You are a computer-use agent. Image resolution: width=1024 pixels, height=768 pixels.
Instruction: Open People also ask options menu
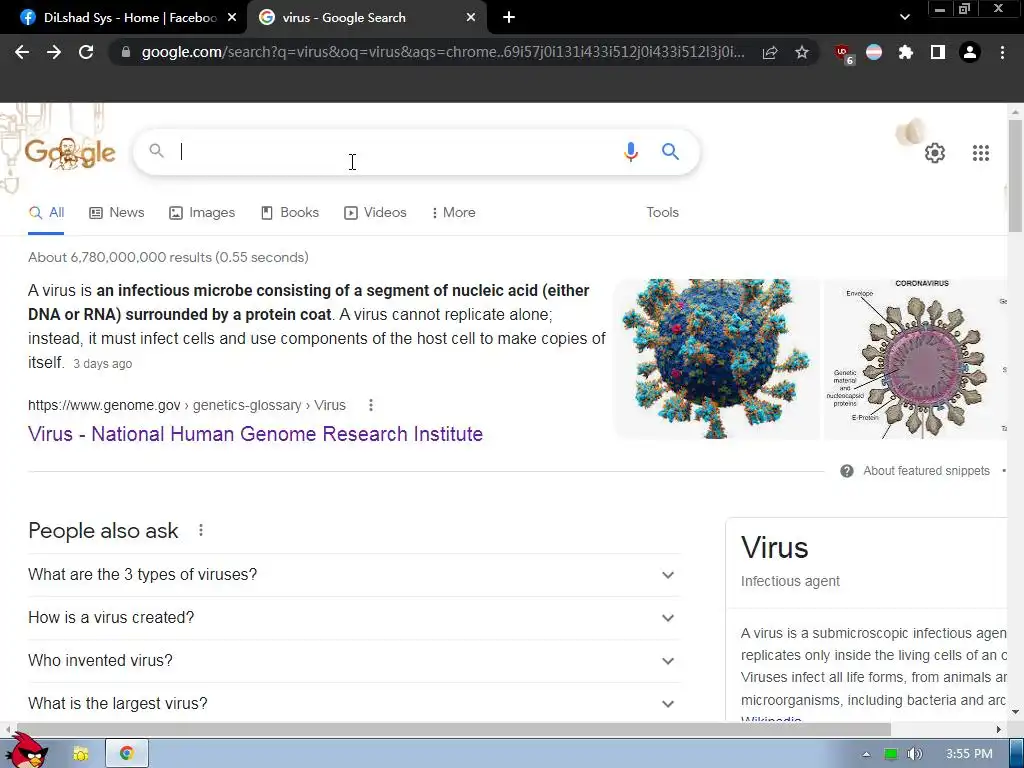coord(201,530)
